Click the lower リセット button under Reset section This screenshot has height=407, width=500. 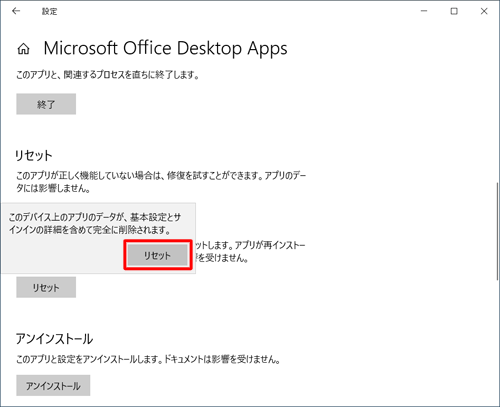point(46,287)
